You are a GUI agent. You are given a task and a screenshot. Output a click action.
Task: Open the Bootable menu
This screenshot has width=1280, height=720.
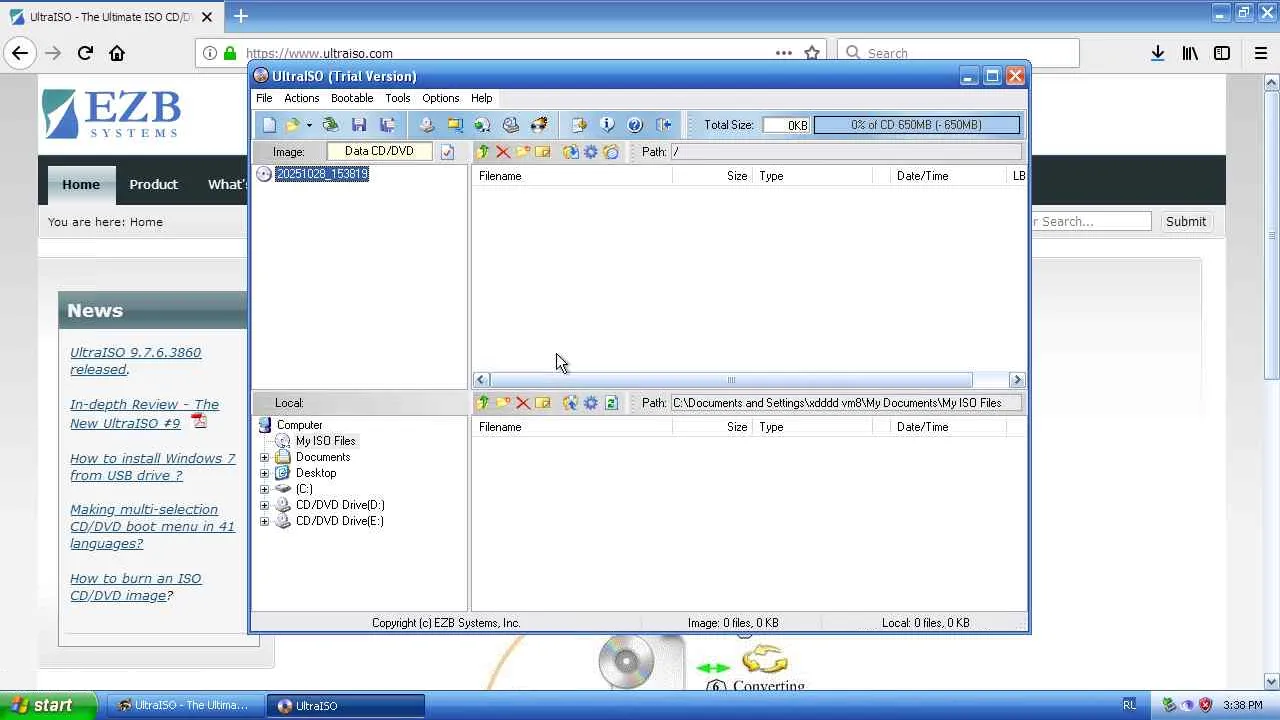(x=352, y=98)
